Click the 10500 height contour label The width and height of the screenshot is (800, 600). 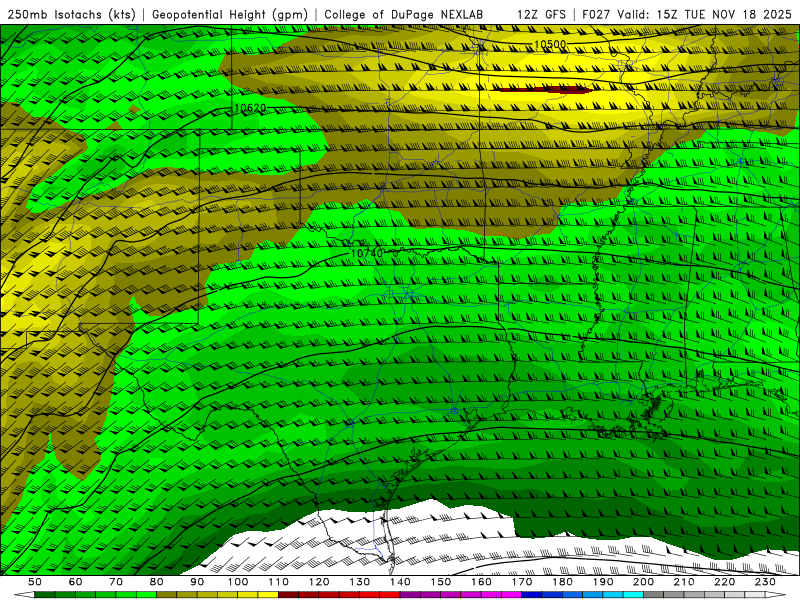550,44
